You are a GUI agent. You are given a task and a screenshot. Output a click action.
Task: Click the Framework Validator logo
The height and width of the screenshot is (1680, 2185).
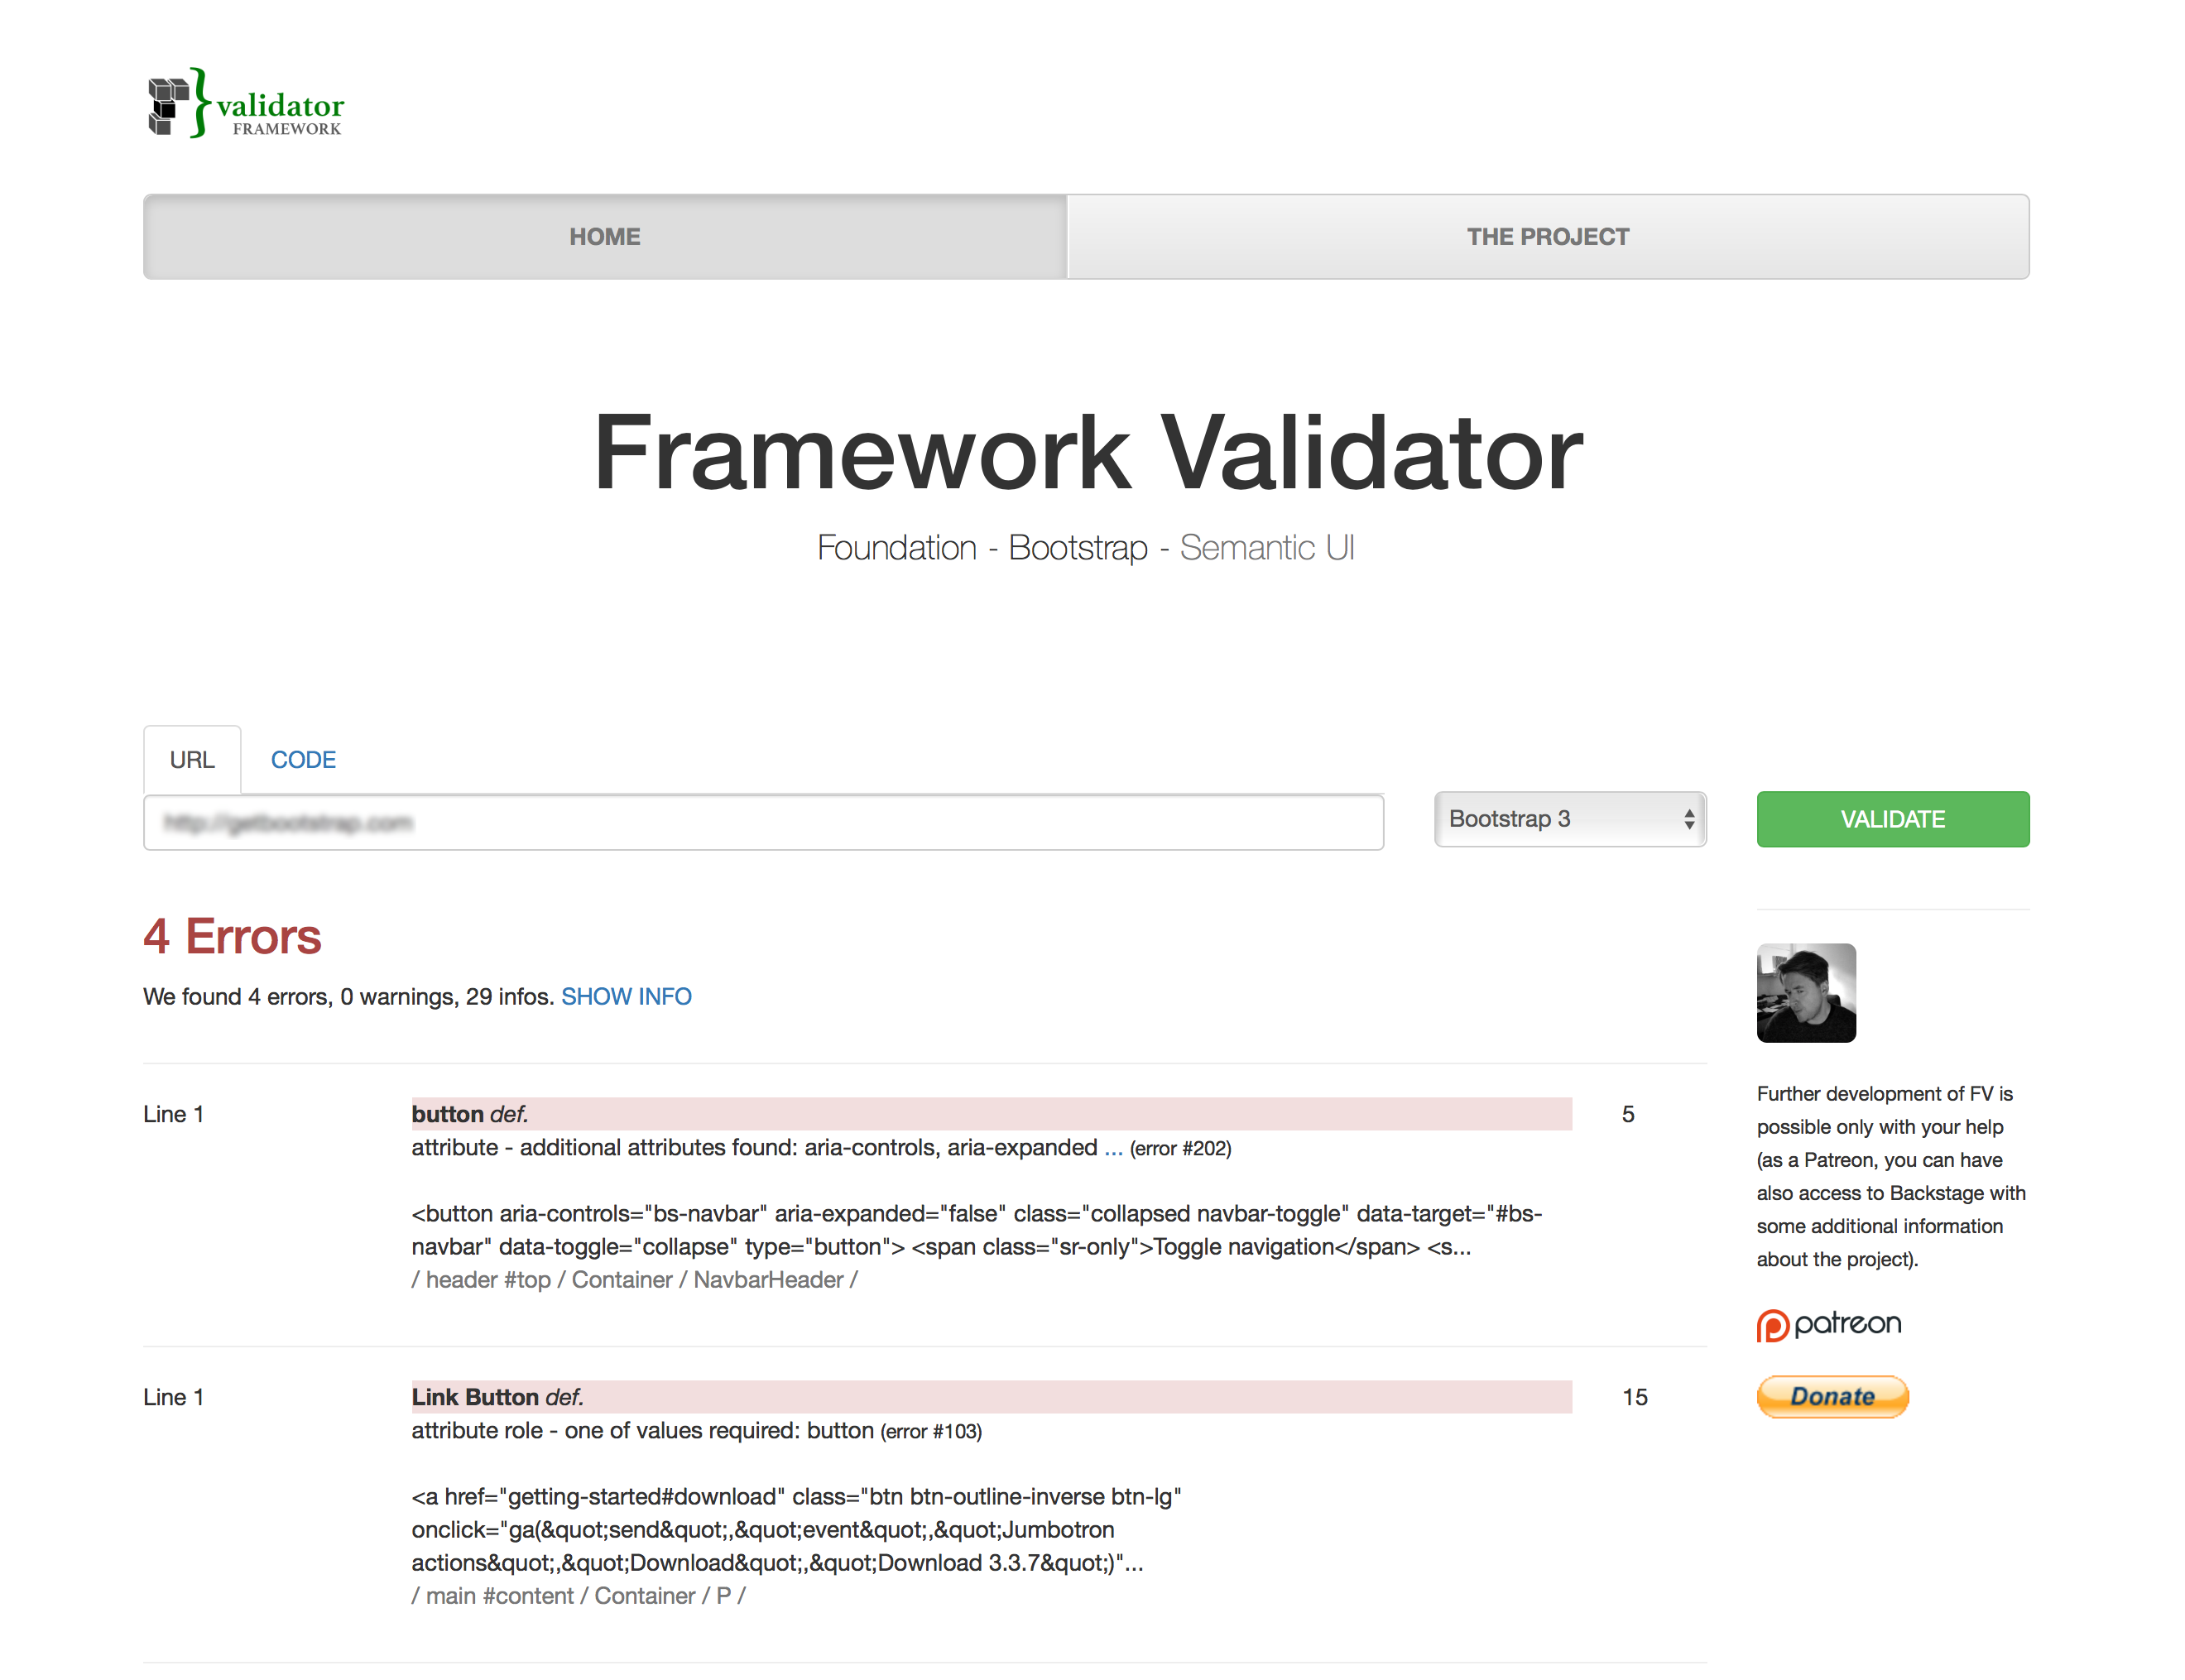246,103
